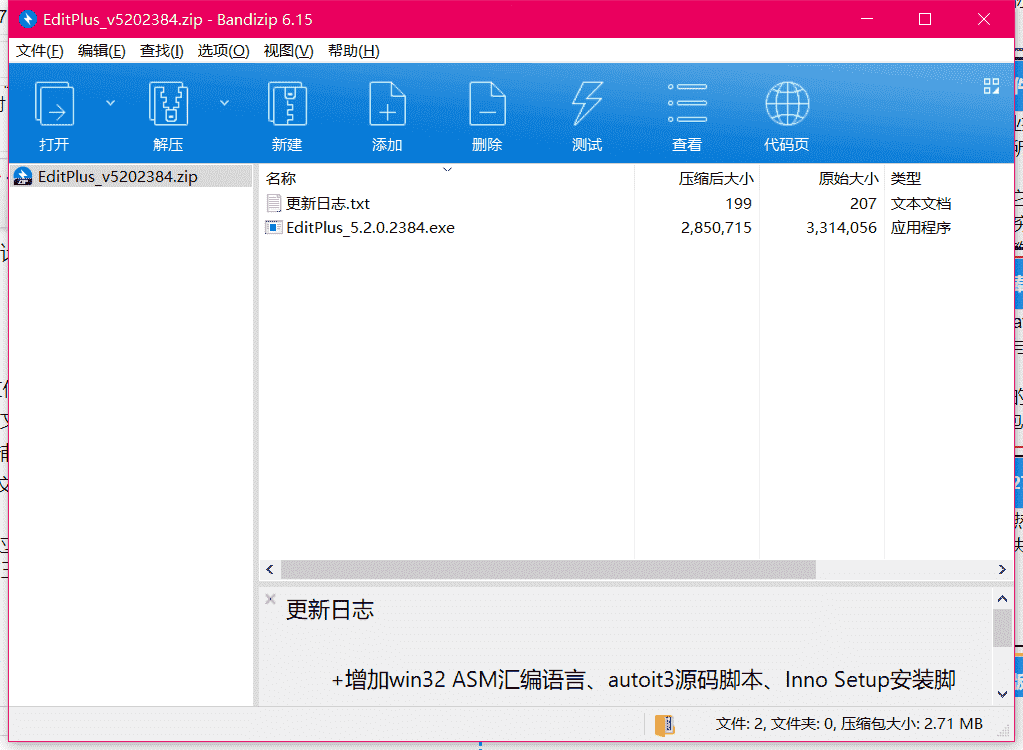Click the horizontal scrollbar right arrow
The width and height of the screenshot is (1023, 750).
point(1002,569)
